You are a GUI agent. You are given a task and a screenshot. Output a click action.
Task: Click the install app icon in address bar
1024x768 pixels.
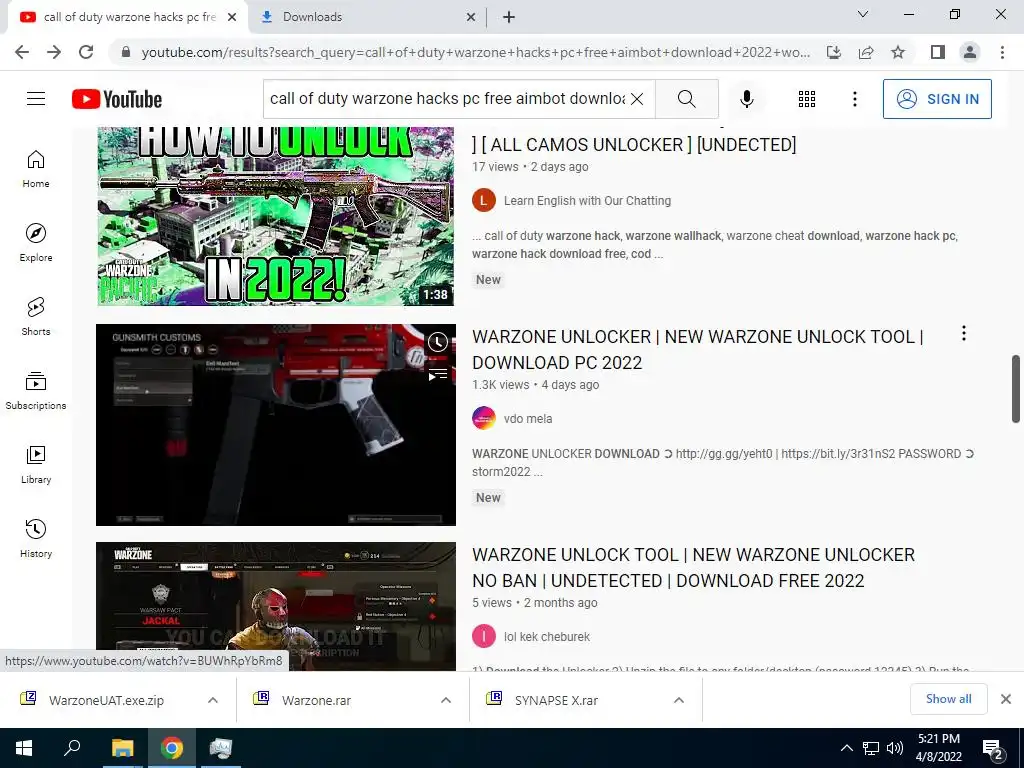tap(834, 52)
